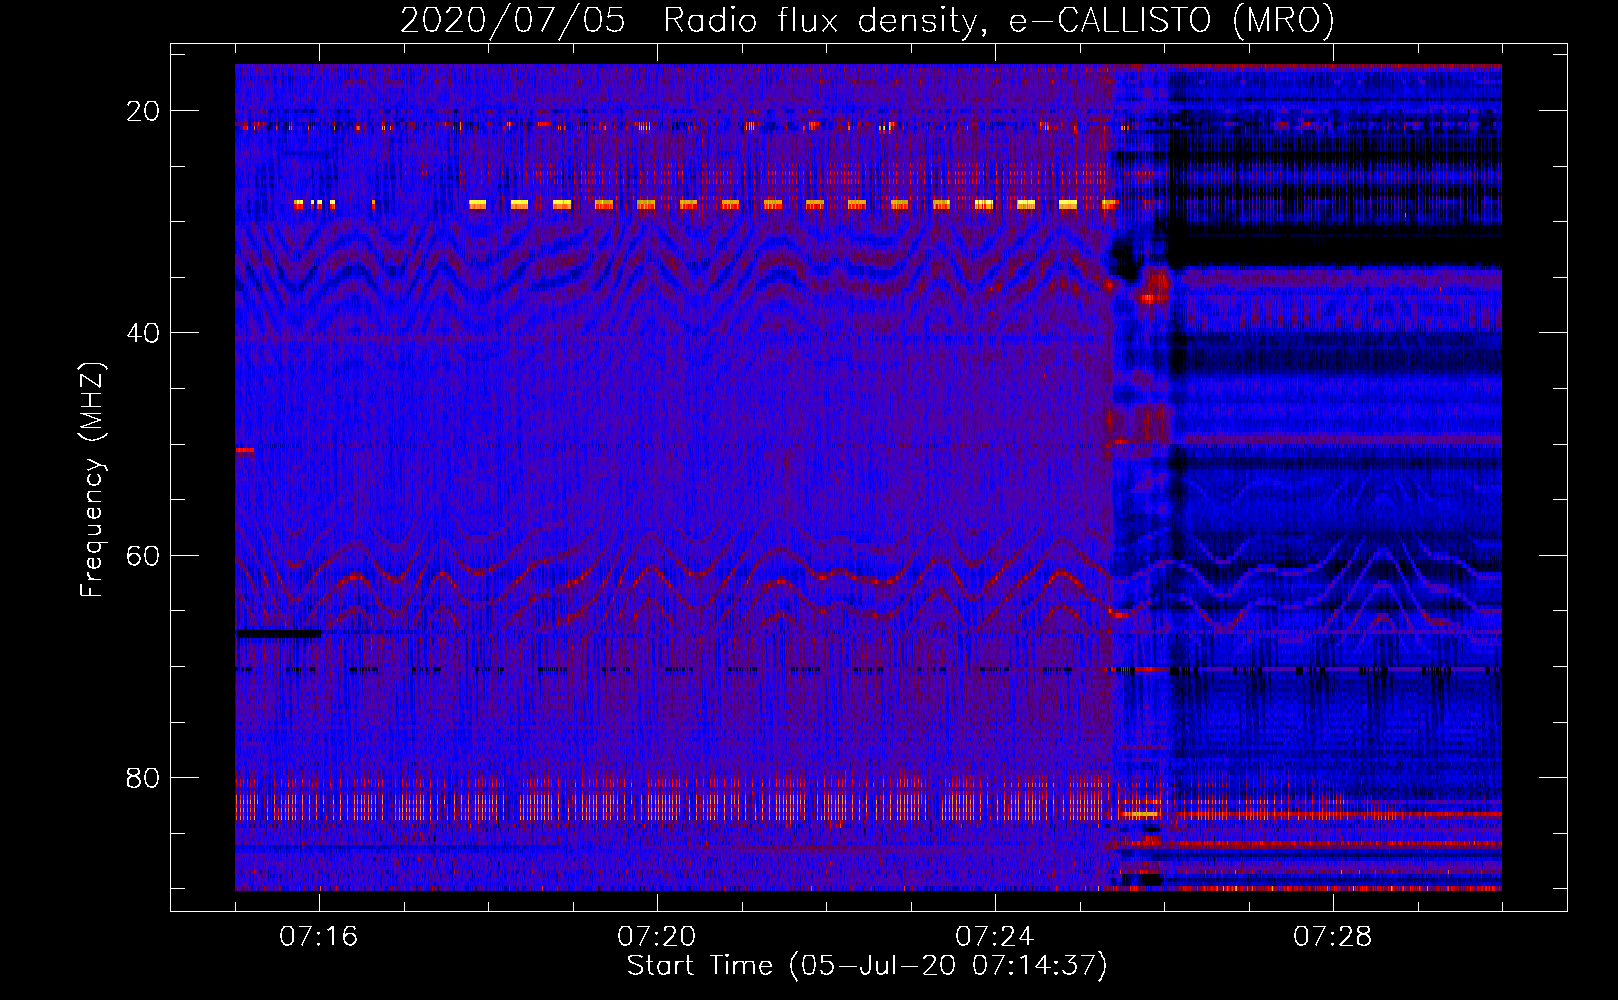
Task: Click the '20' frequency tick label
Action: (144, 111)
